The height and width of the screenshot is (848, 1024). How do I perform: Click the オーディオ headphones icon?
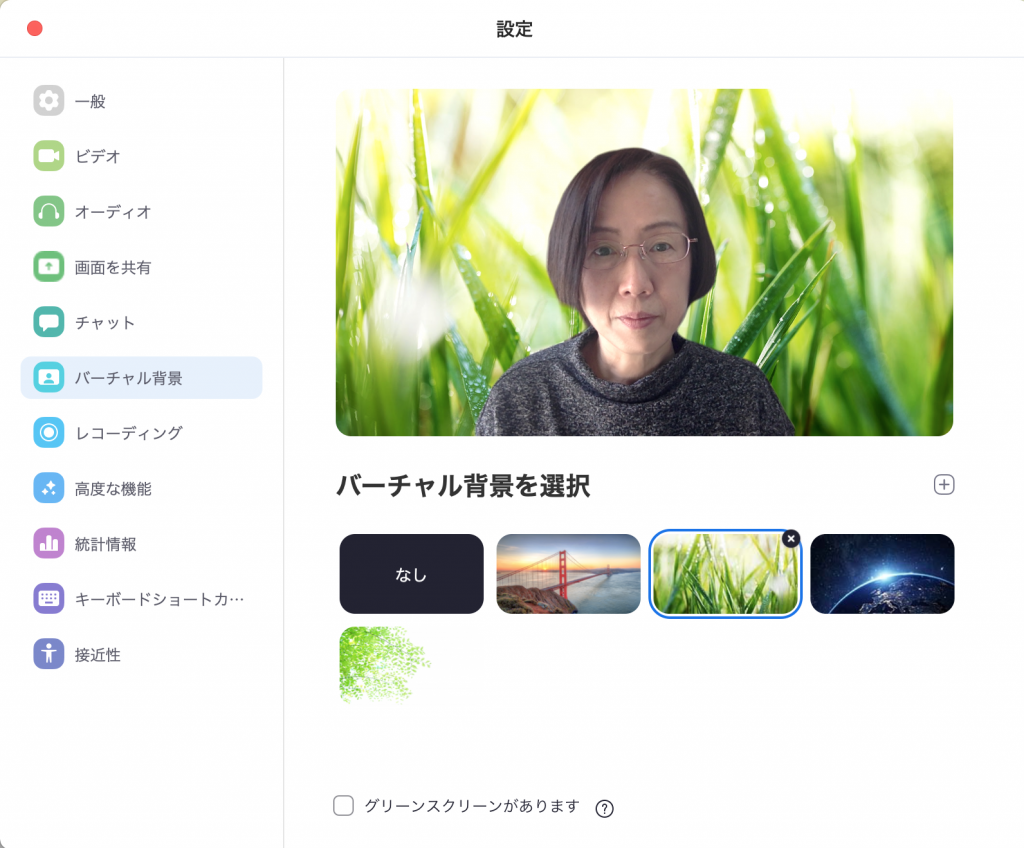[48, 211]
